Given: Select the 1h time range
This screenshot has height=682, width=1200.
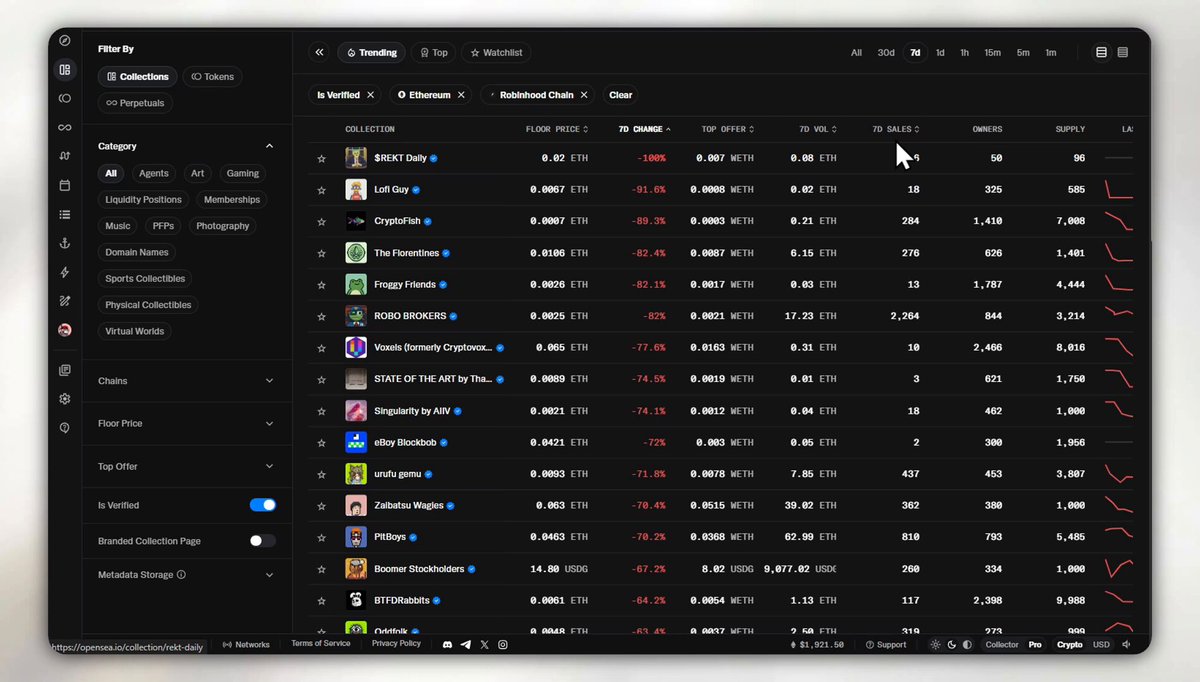Looking at the screenshot, I should pyautogui.click(x=964, y=52).
